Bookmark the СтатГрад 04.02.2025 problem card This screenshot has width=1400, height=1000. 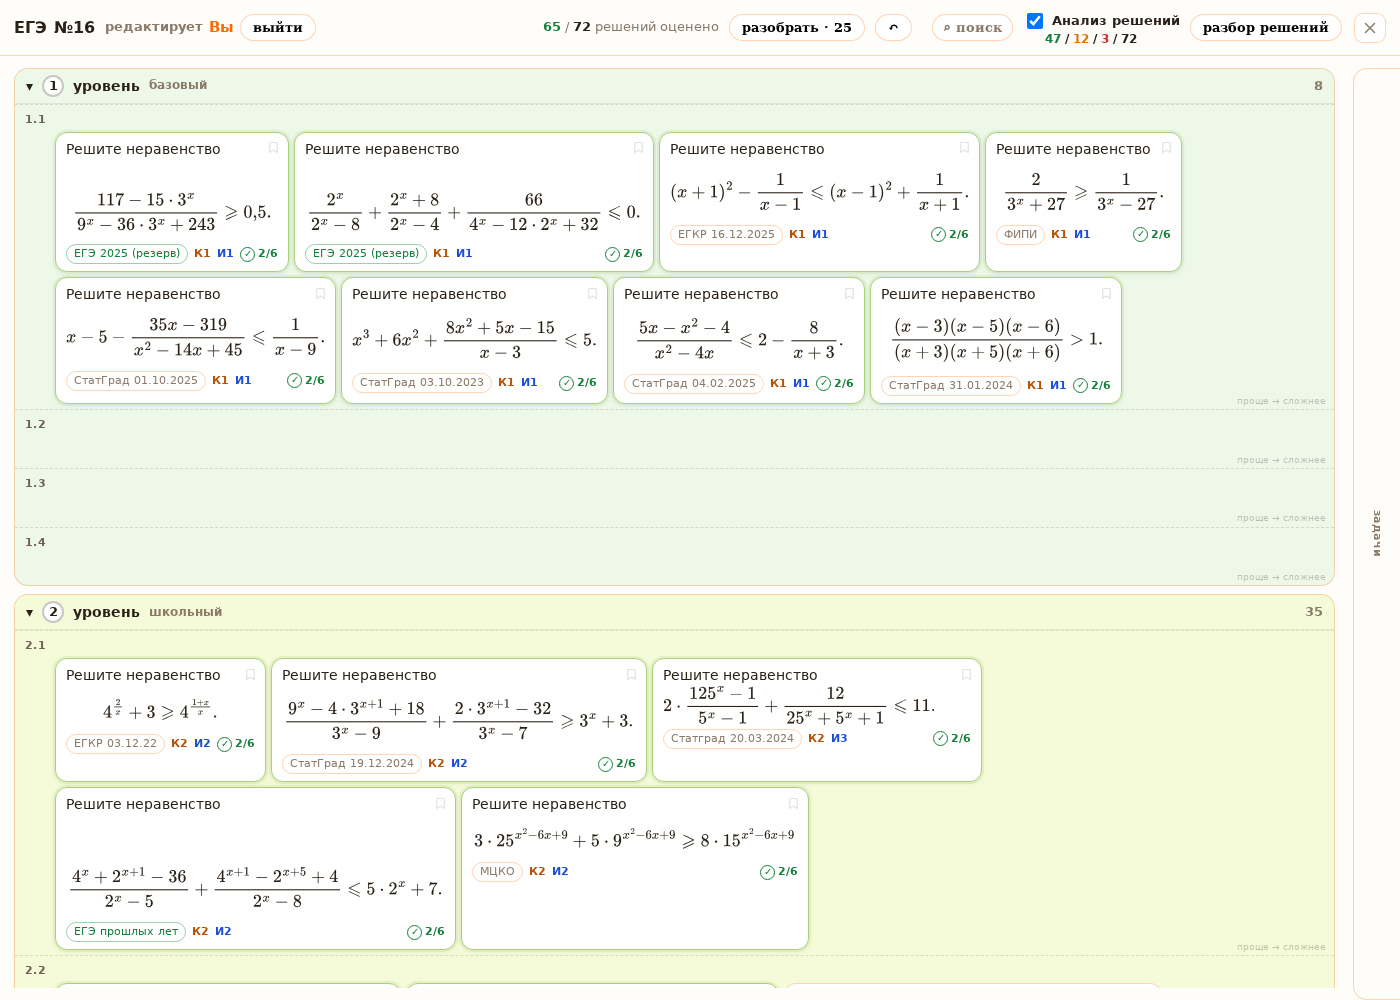[x=849, y=293]
